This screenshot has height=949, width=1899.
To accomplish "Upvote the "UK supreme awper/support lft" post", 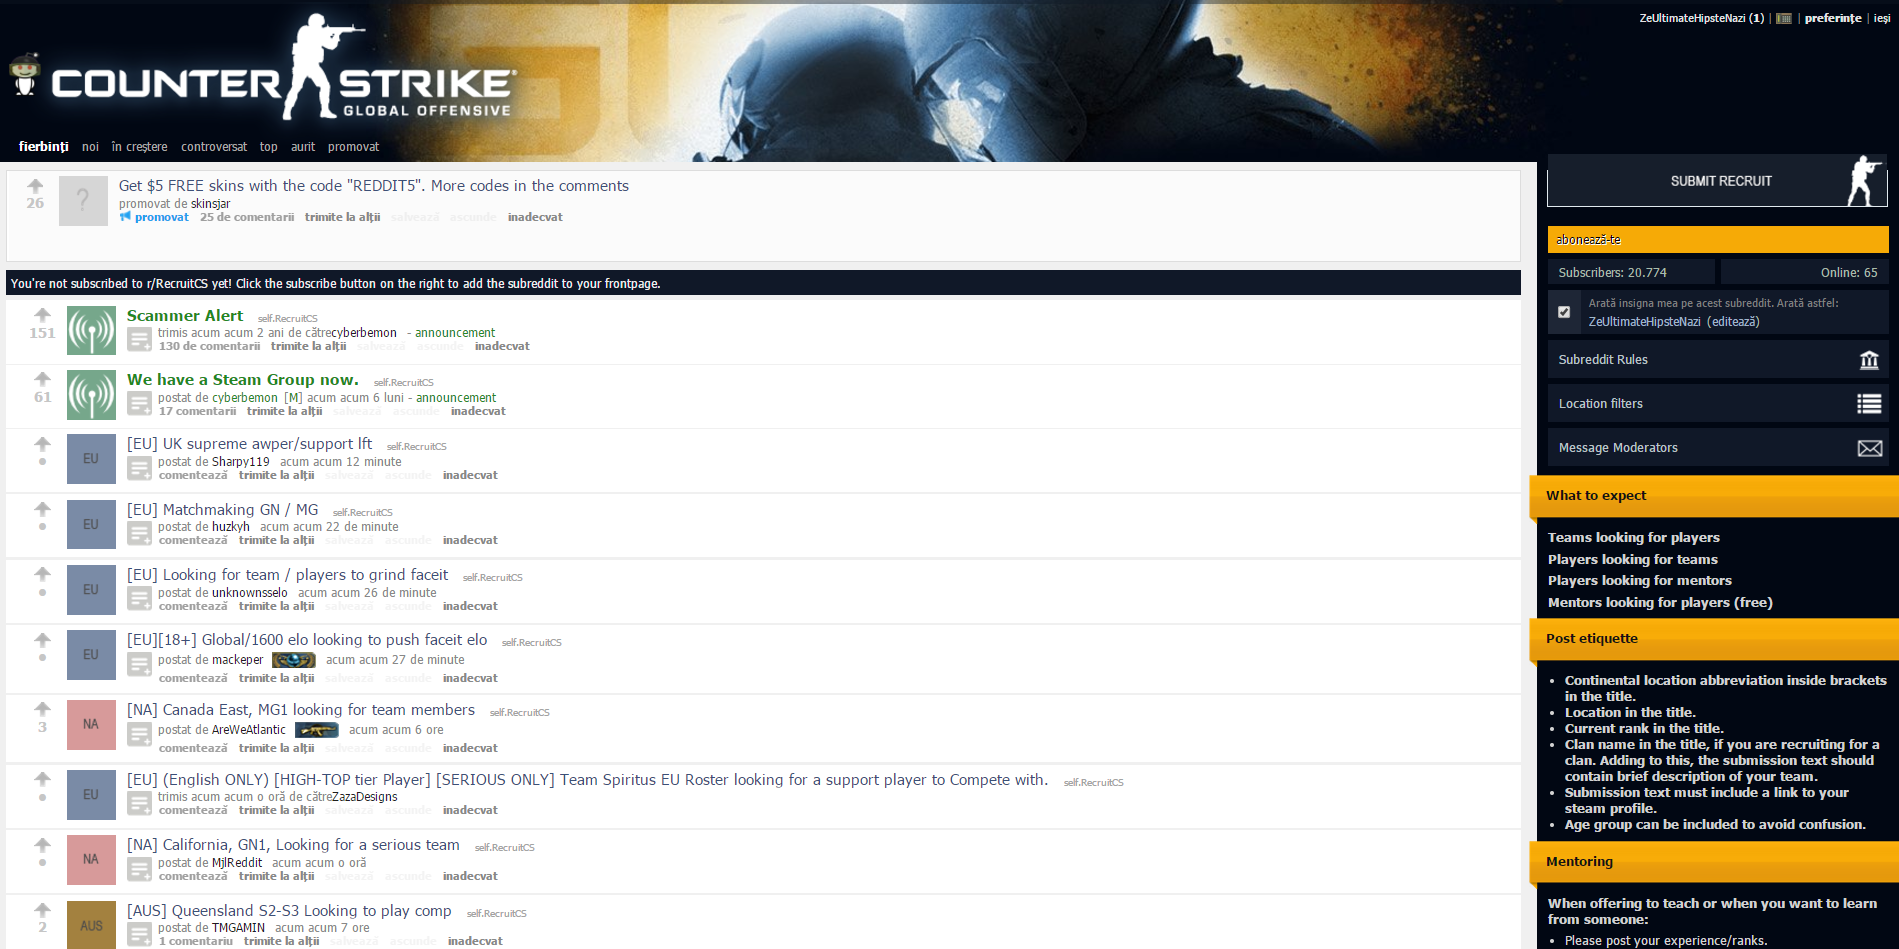I will coord(42,444).
